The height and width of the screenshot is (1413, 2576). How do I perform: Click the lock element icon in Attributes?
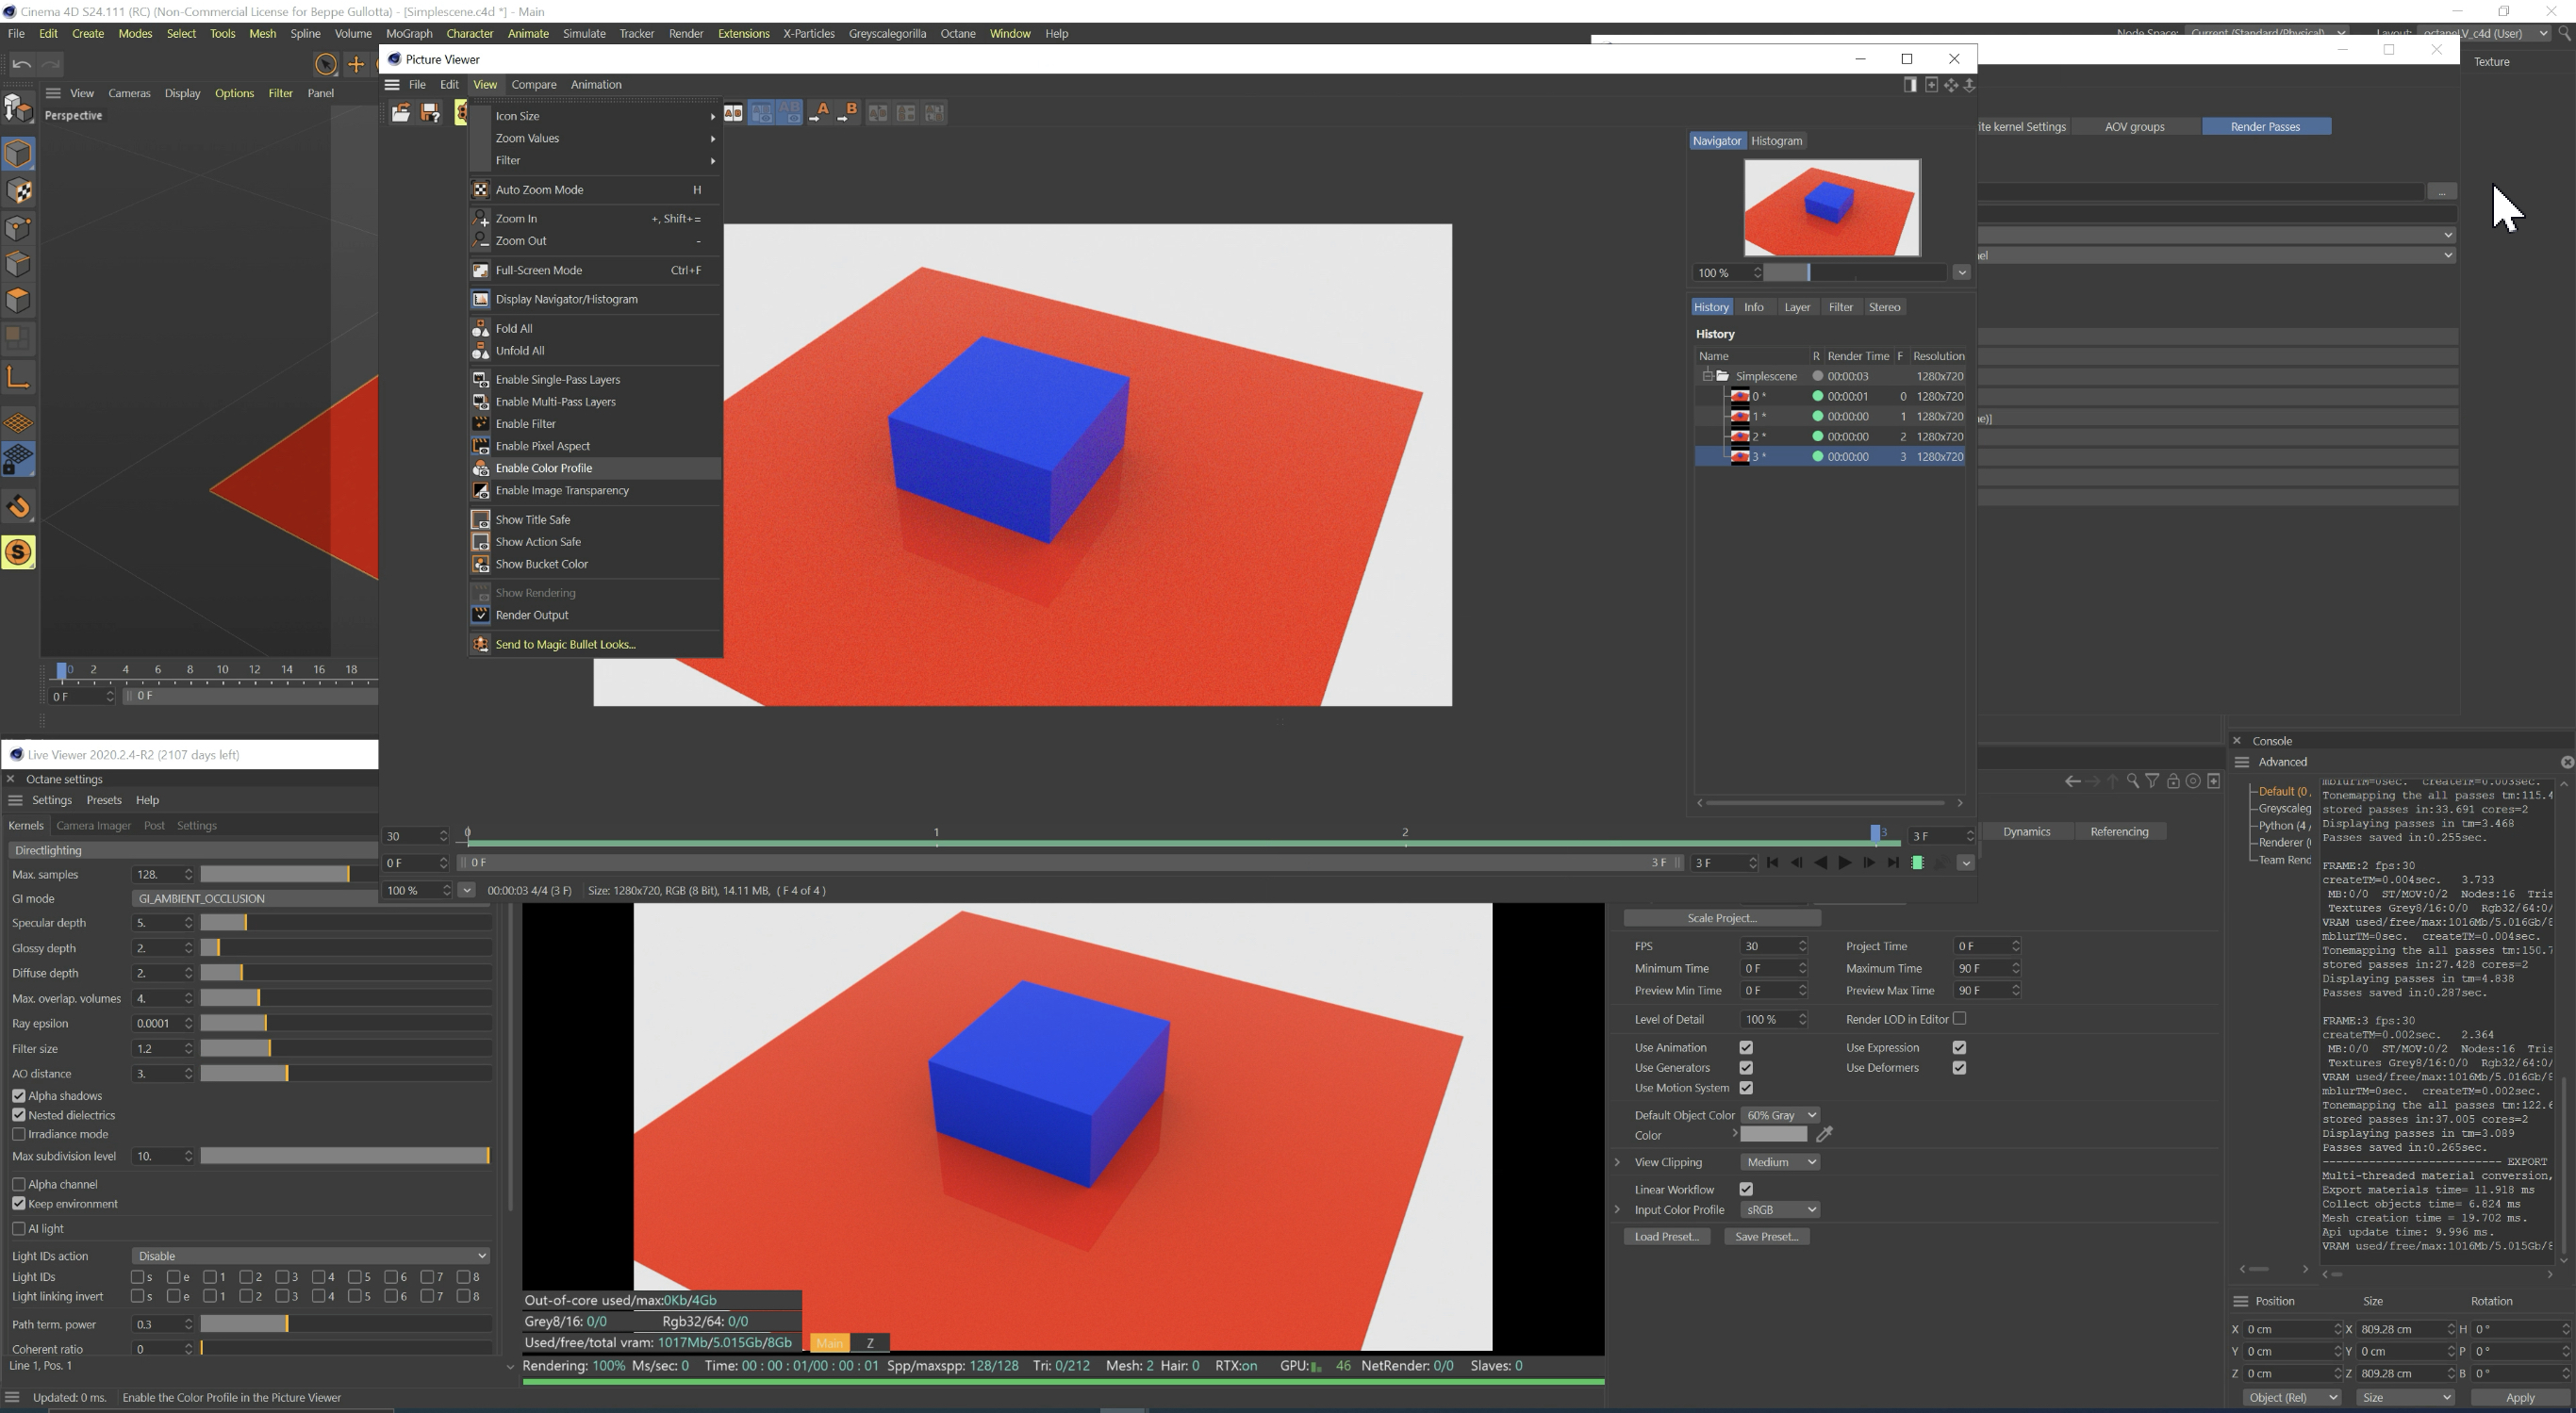click(2173, 781)
